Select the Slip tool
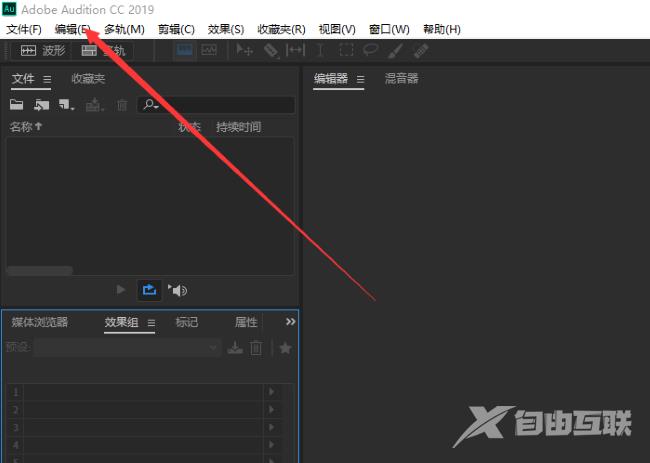The width and height of the screenshot is (650, 463). (296, 51)
